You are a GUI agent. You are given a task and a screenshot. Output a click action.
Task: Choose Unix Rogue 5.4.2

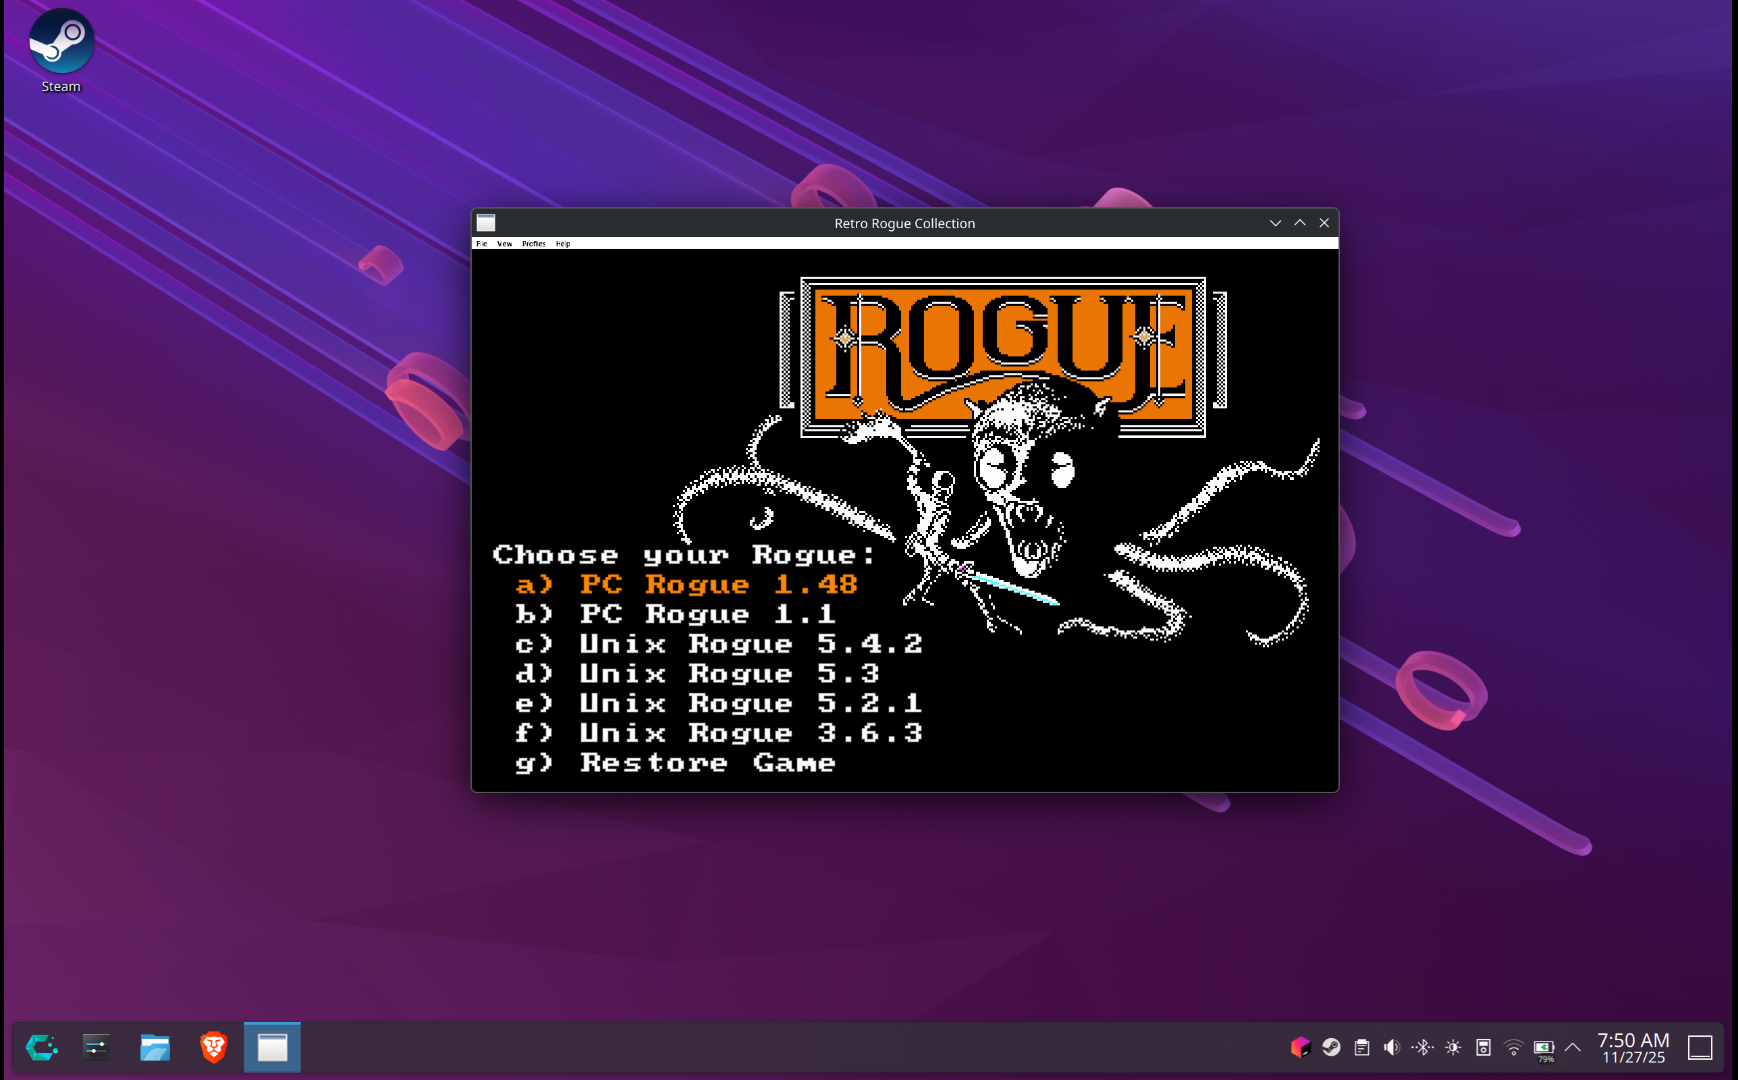click(x=719, y=644)
